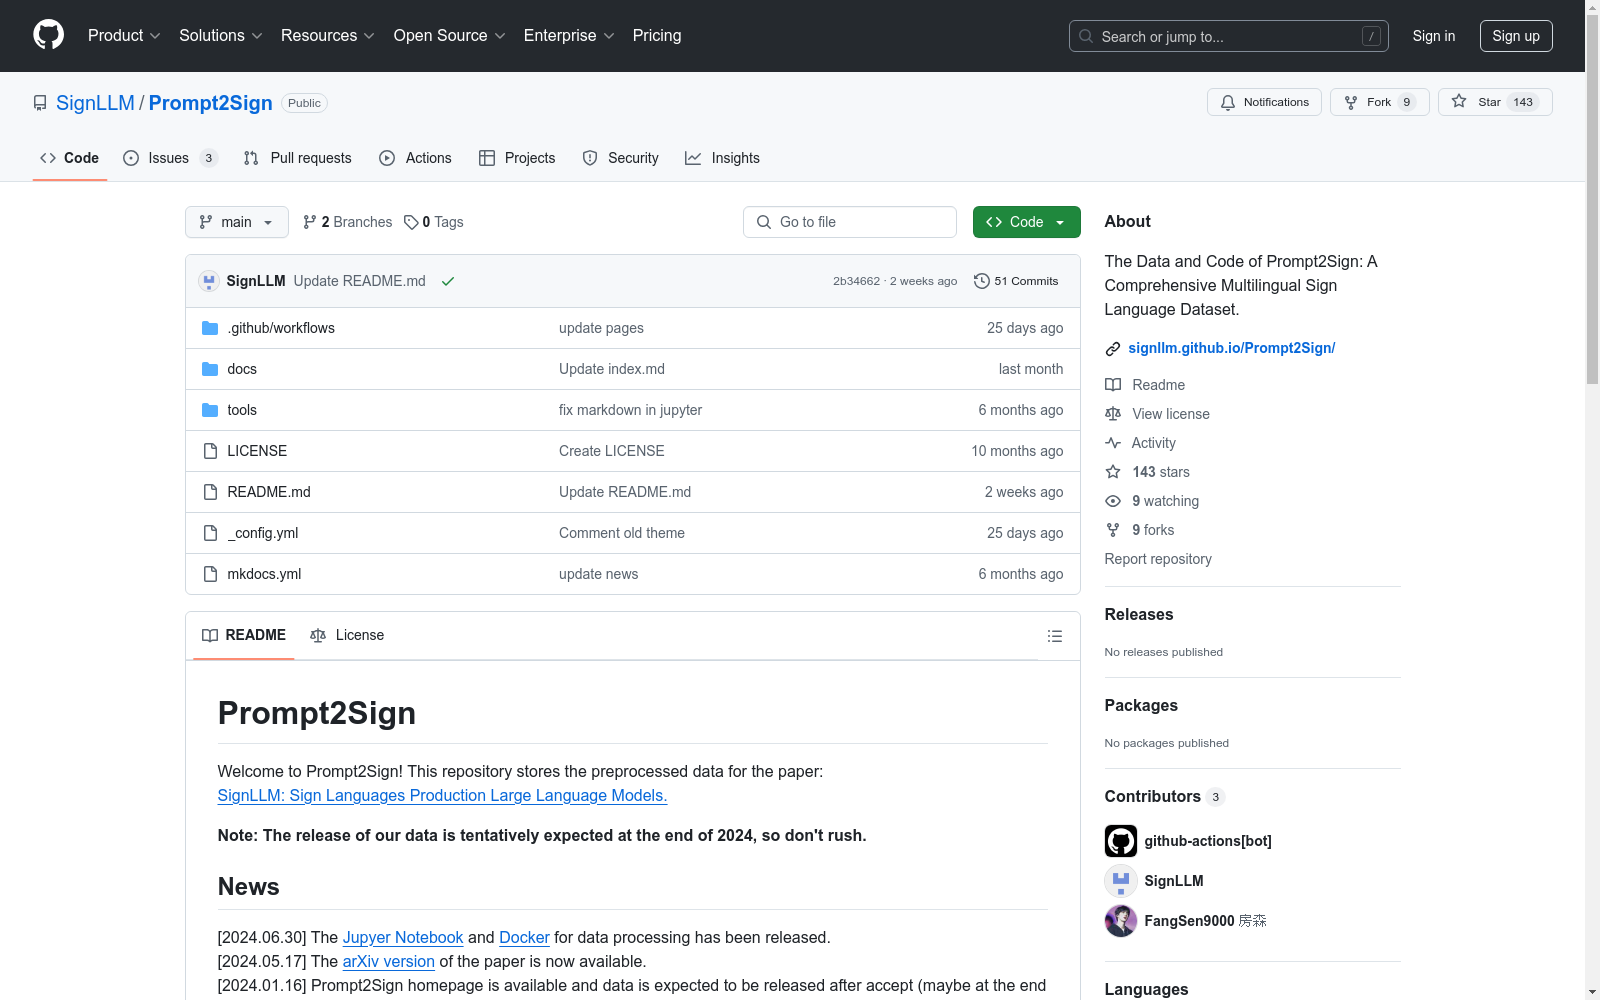Screen dimensions: 1600x1000
Task: Open the Docker link in News
Action: pyautogui.click(x=524, y=938)
